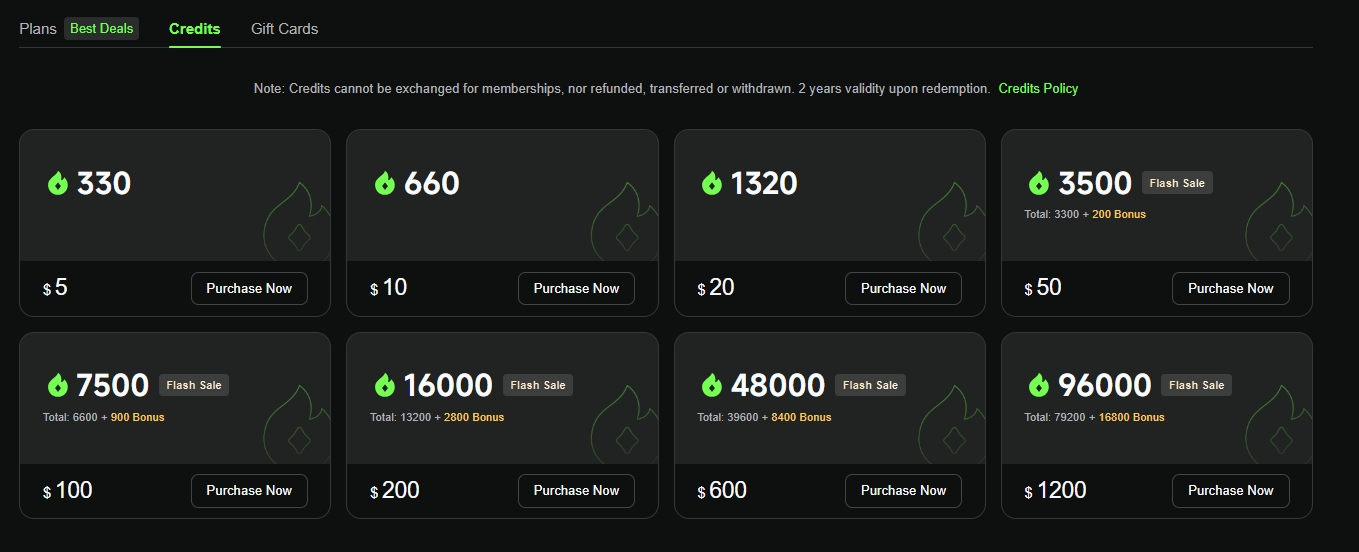
Task: Select the Credits tab
Action: click(x=194, y=29)
